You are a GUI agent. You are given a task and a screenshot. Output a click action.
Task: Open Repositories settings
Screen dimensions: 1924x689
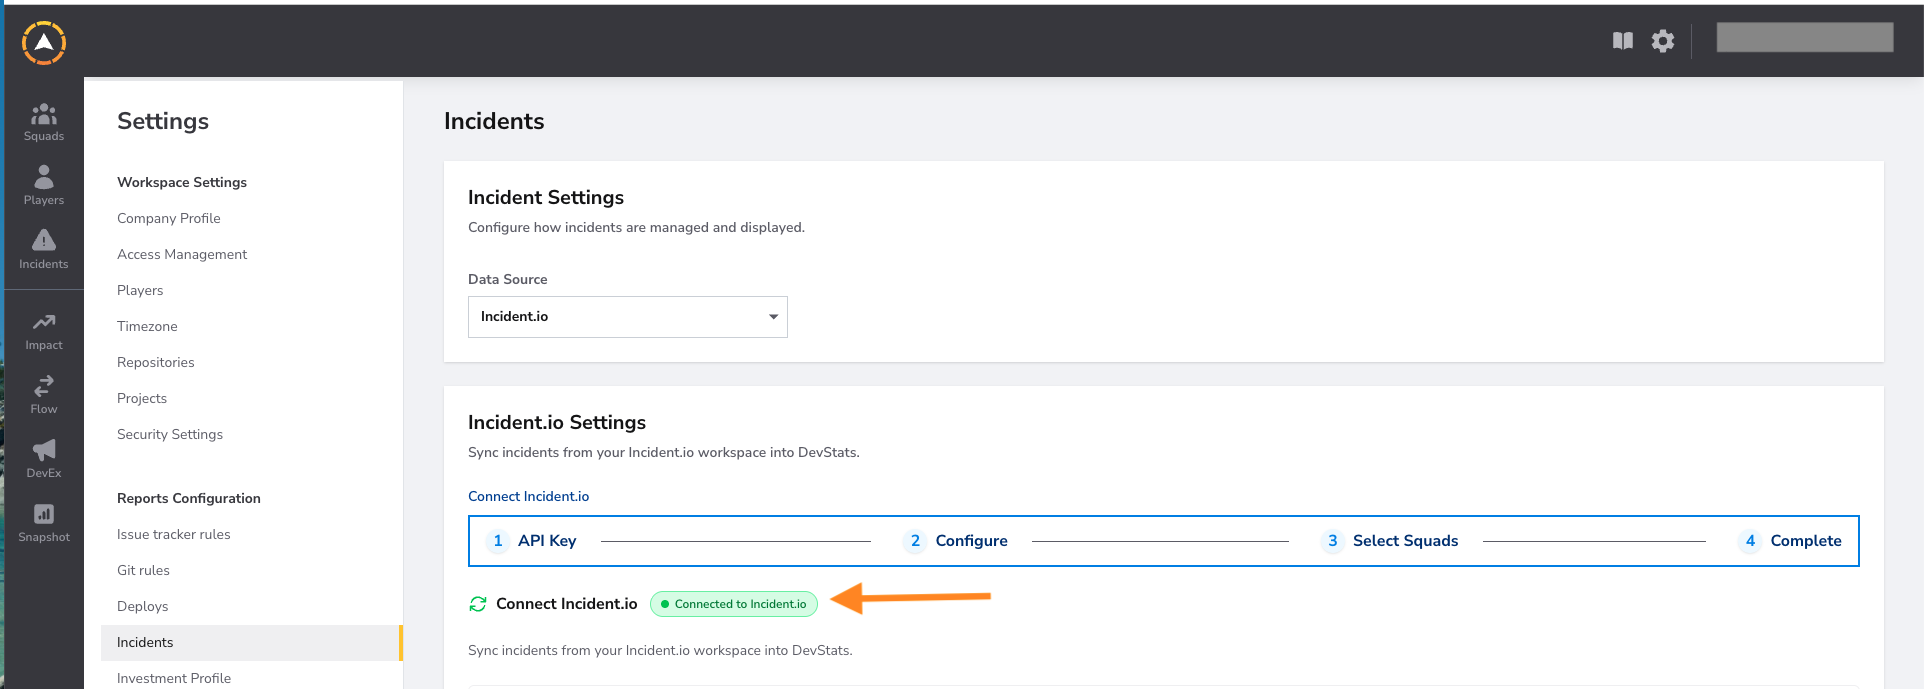156,362
